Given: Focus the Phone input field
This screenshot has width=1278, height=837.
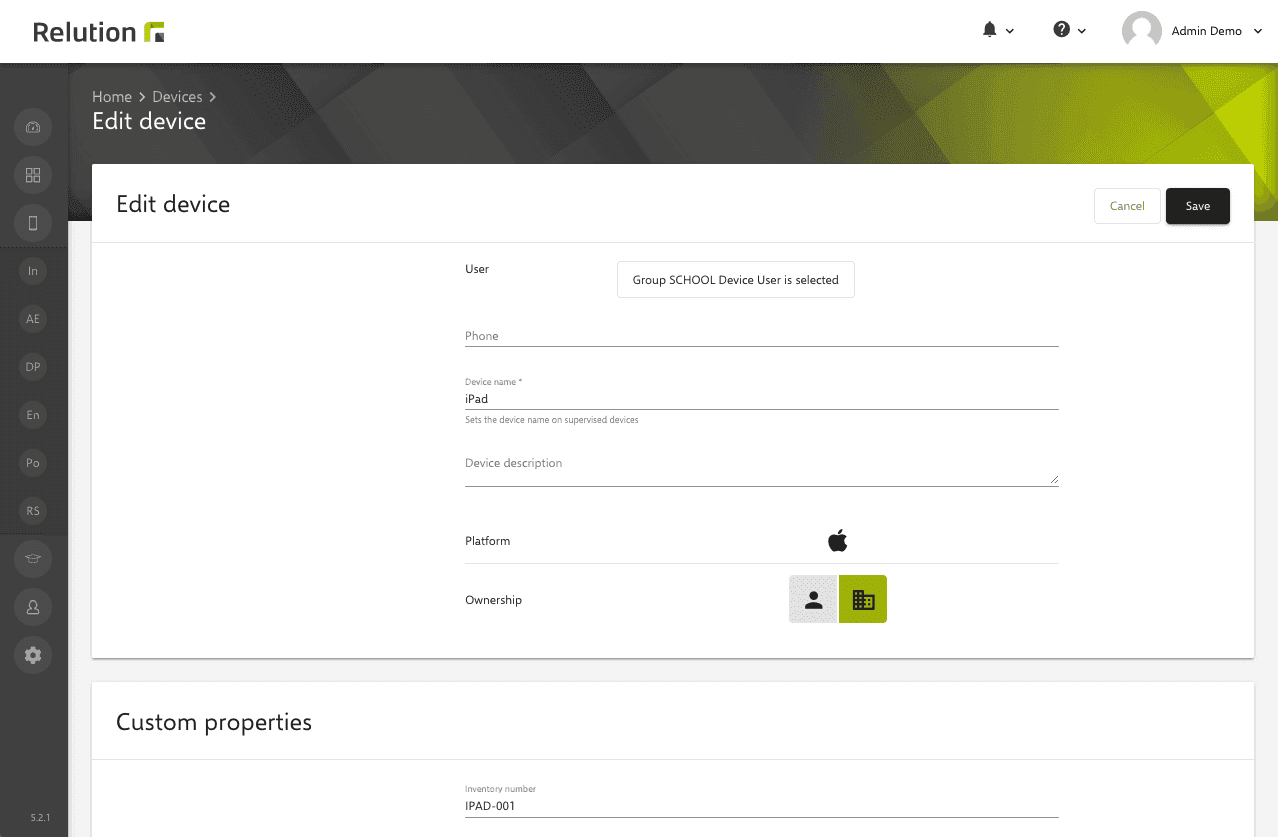Looking at the screenshot, I should [x=762, y=336].
